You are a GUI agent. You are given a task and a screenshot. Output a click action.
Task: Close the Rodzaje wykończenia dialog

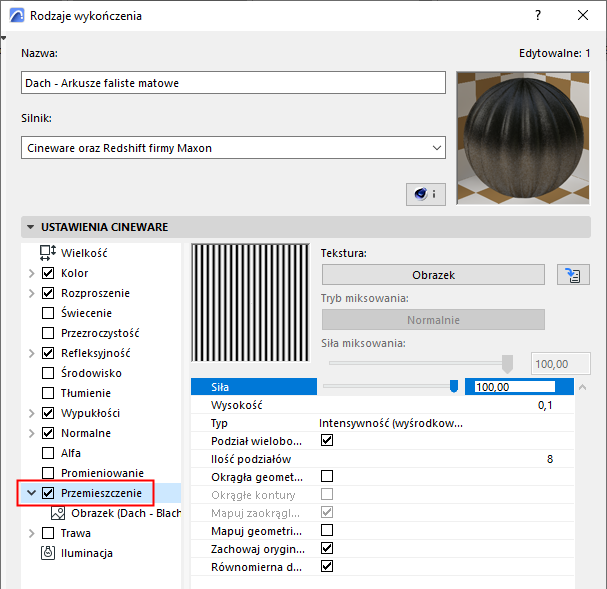click(x=583, y=15)
